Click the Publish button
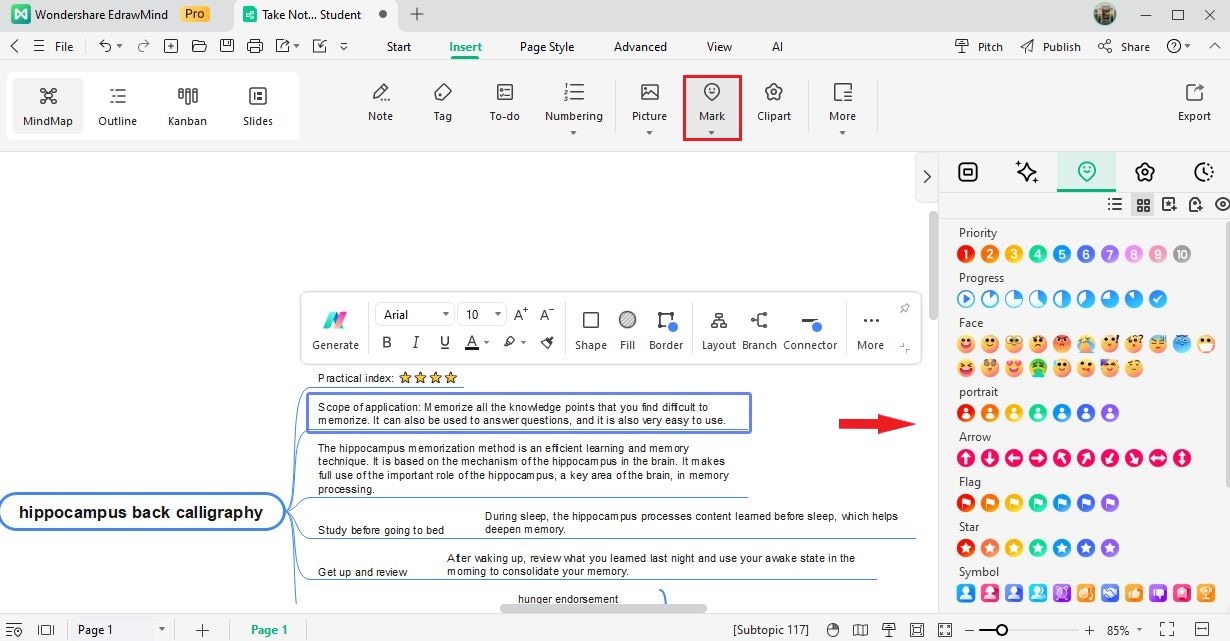 point(1050,47)
